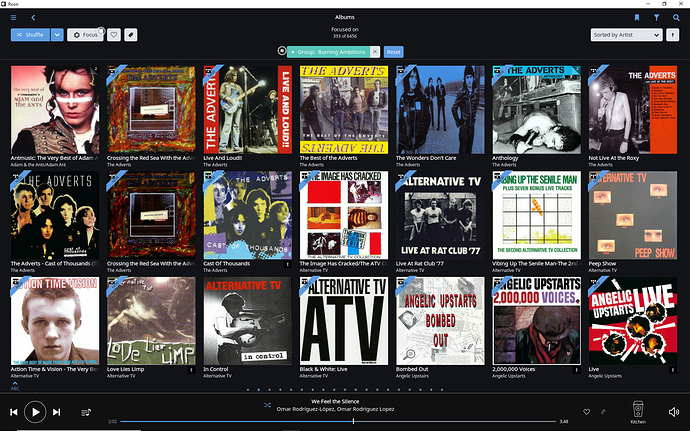The image size is (690, 431).
Task: Click the Shuffle button
Action: [30, 35]
